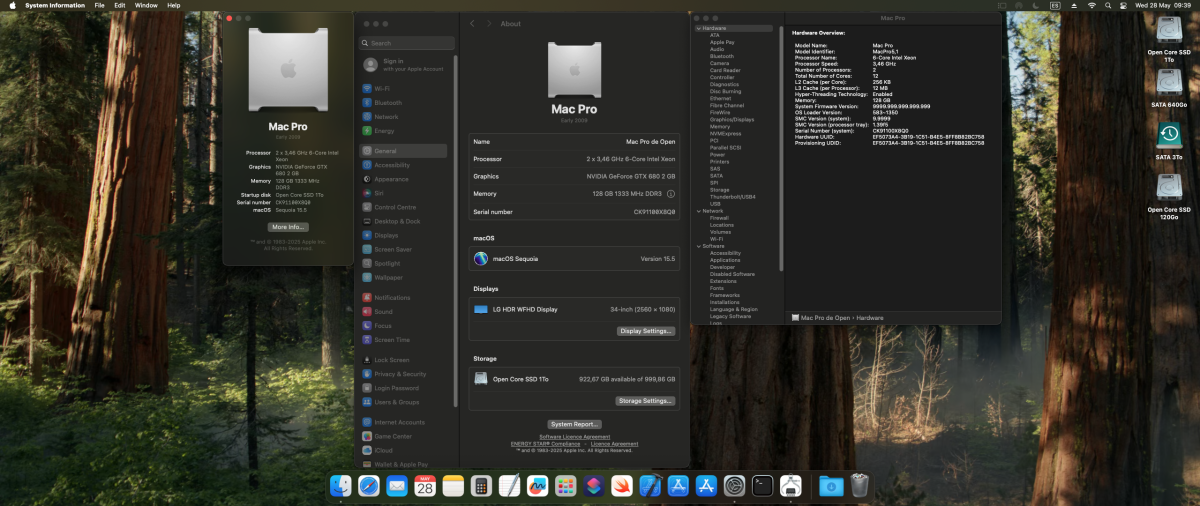Select Firewall under Network tree

pos(720,218)
